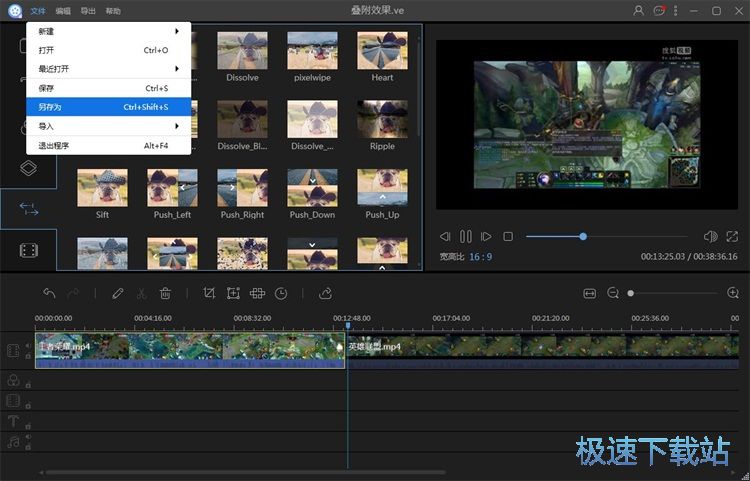Mute the music track
Viewport: 750px width, 481px height.
[28, 437]
